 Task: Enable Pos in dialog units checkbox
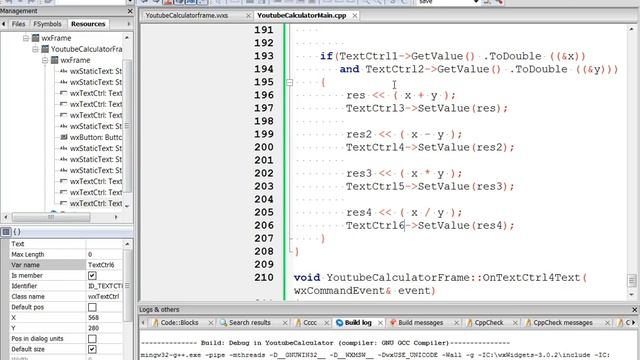click(92, 339)
